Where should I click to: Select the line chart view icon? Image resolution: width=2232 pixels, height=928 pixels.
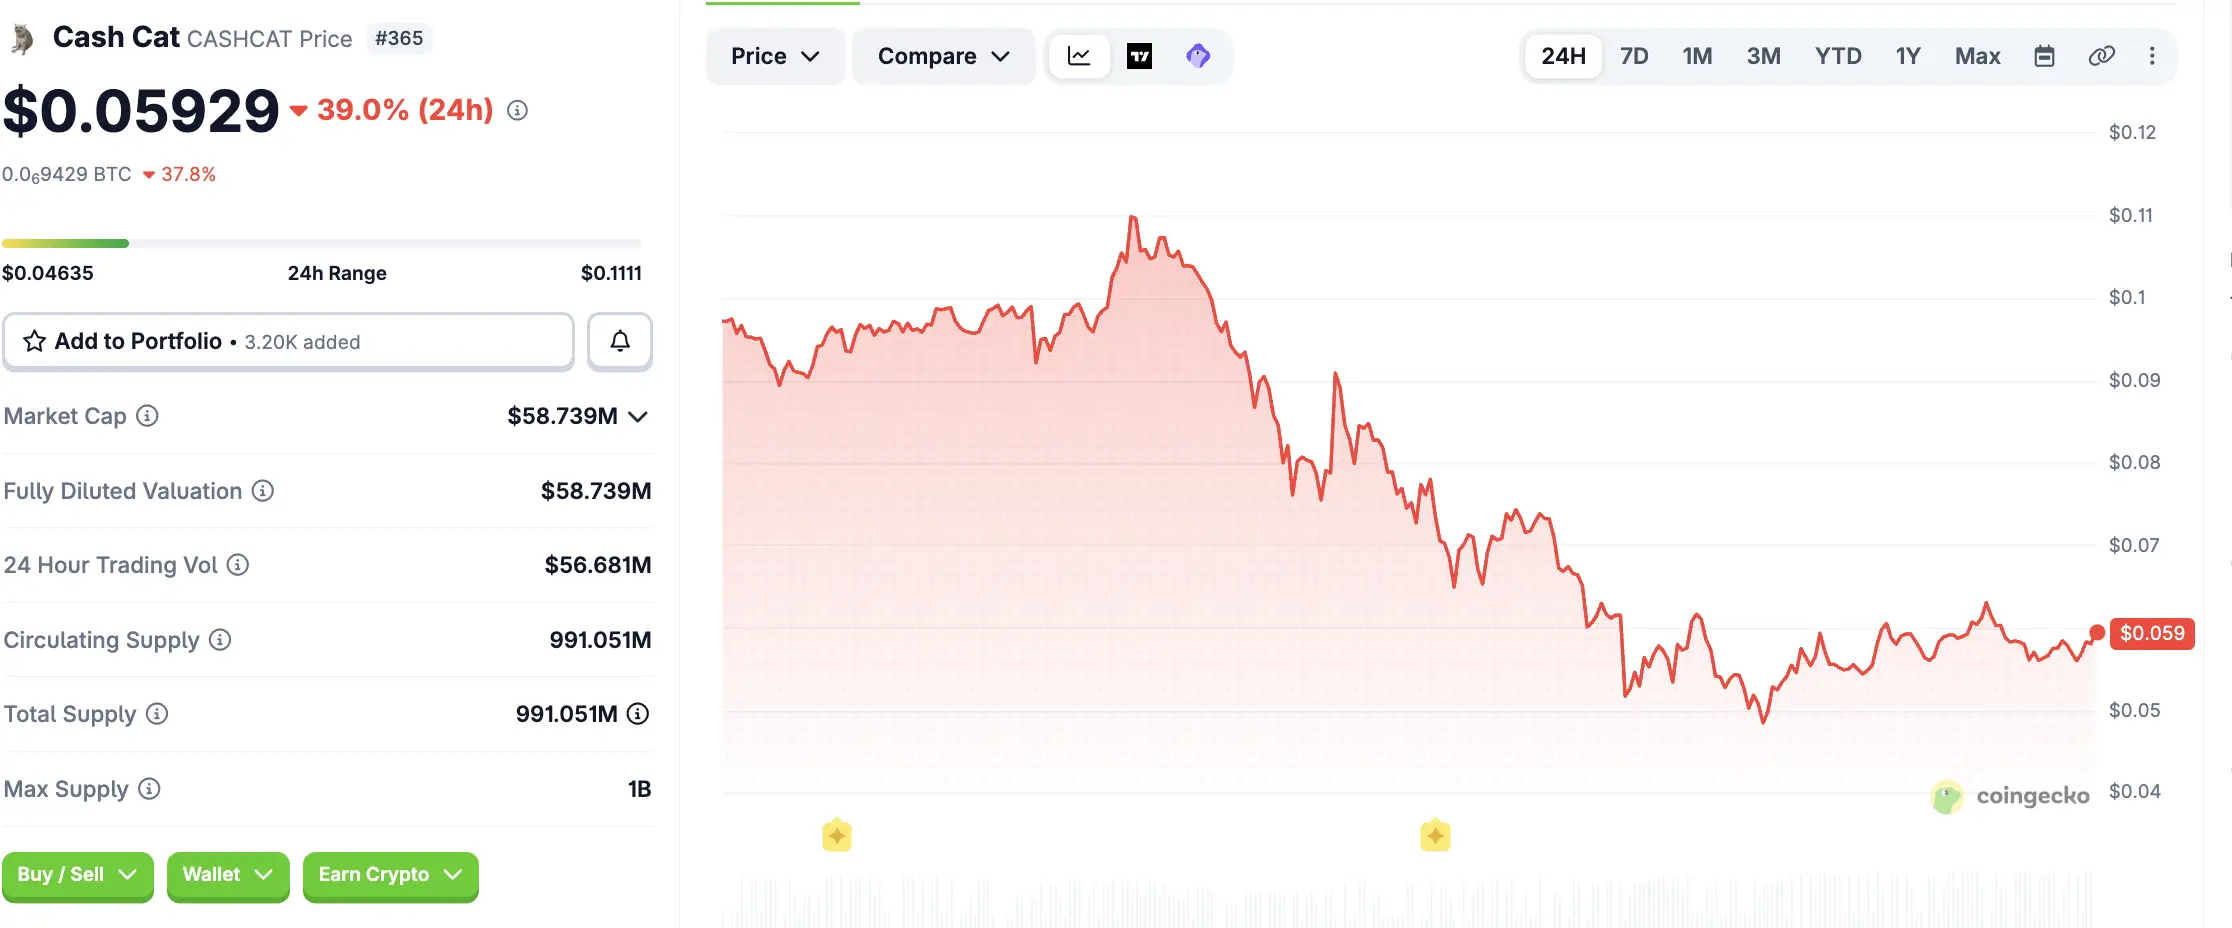tap(1079, 56)
